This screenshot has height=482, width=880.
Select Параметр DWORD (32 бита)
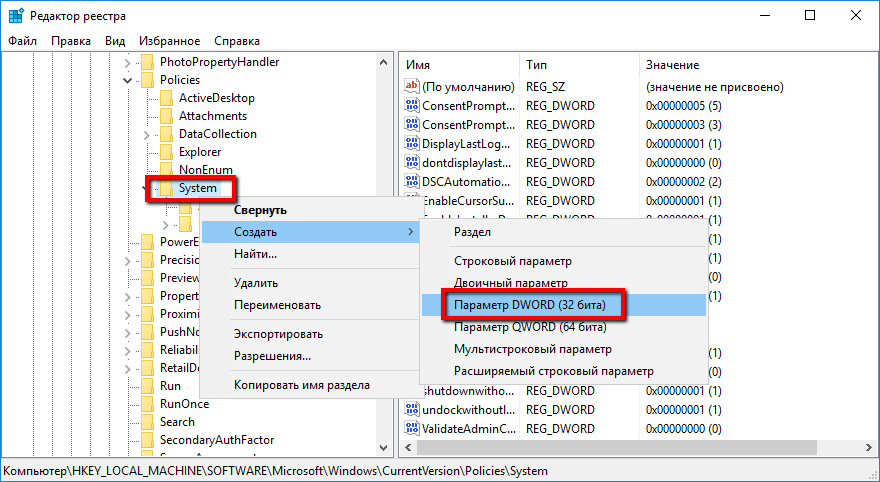[x=563, y=305]
